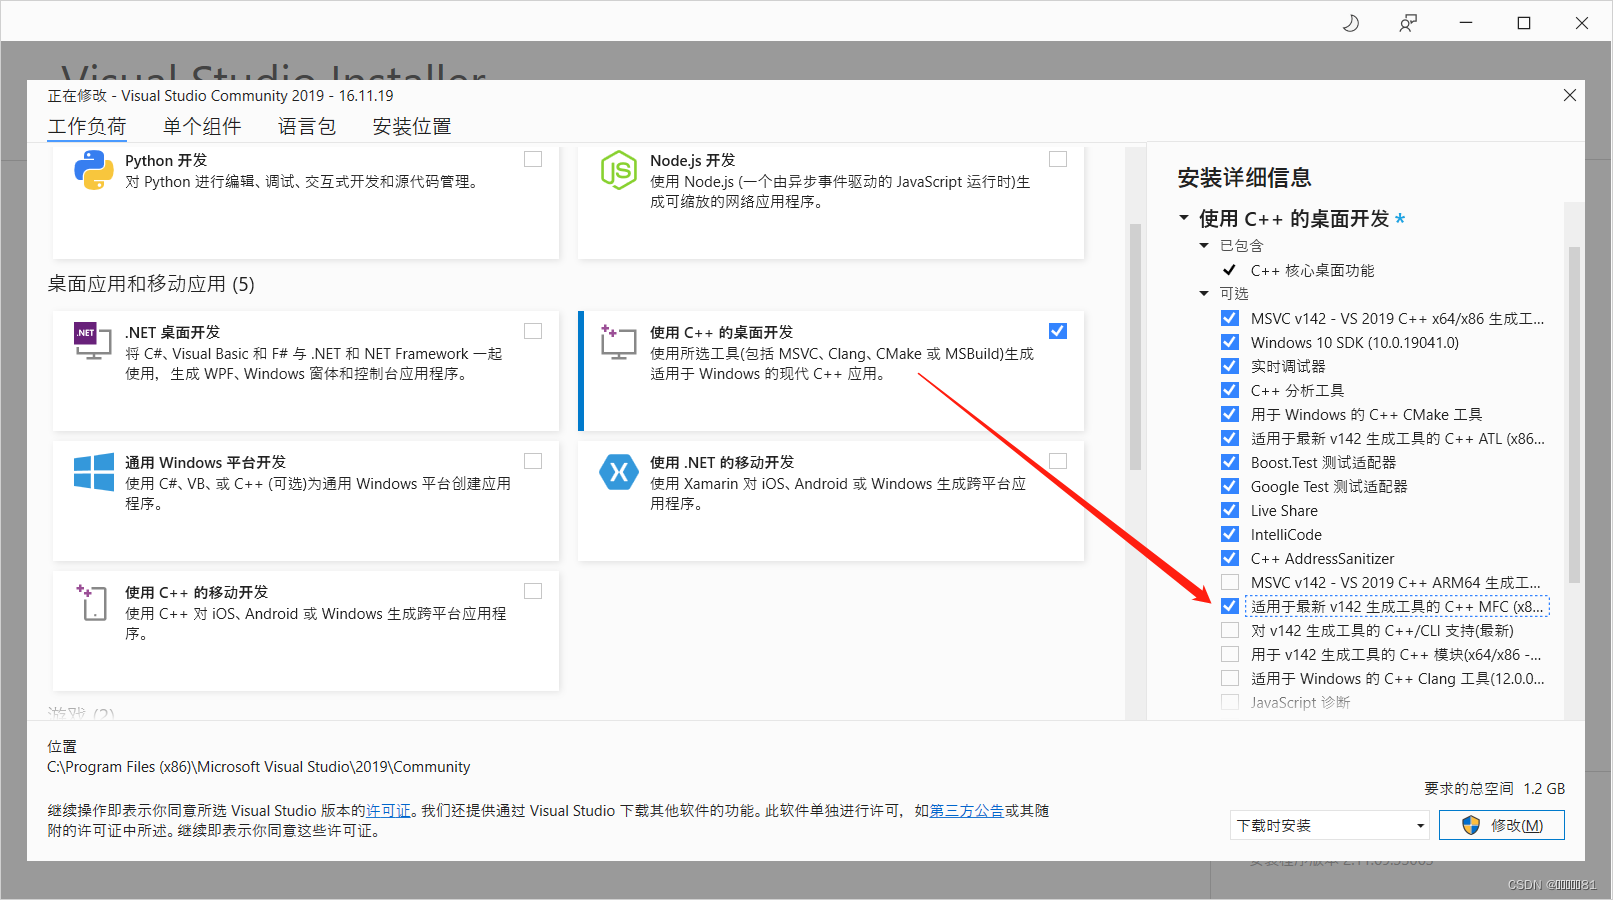Screen dimensions: 1613x900
Task: Check C++ Clang tools for Windows
Action: [x=1230, y=678]
